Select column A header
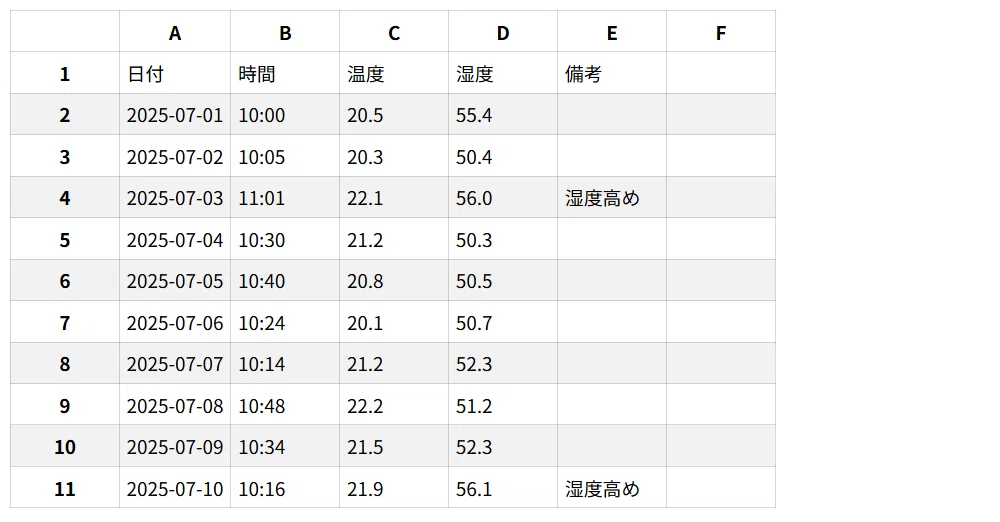The image size is (1000, 522). coord(175,31)
